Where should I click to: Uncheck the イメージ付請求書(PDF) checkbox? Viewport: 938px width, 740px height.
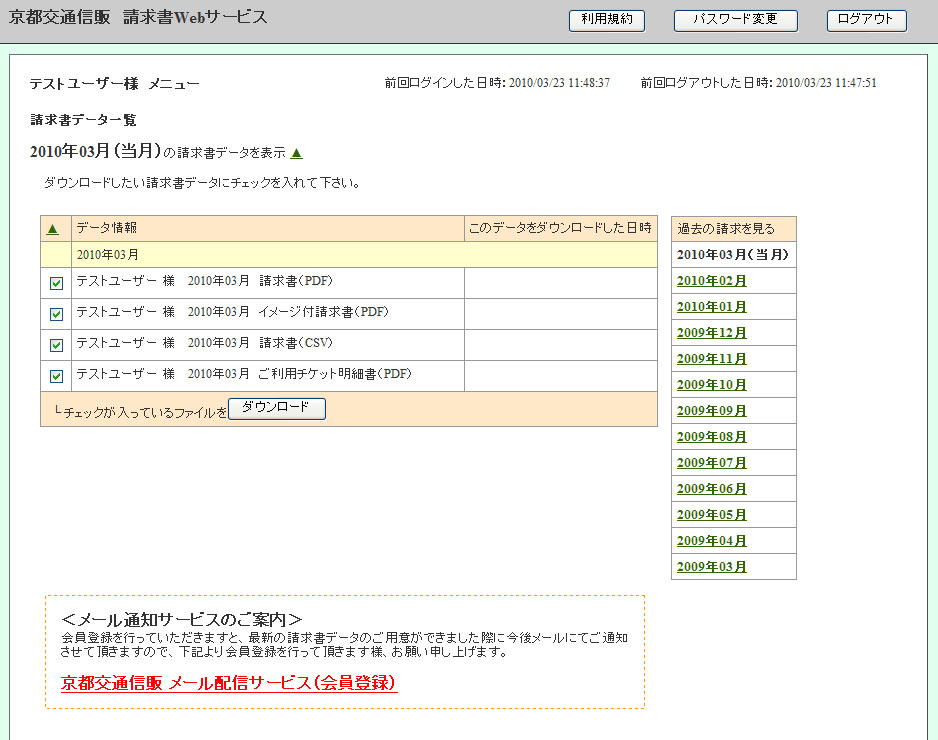56,314
